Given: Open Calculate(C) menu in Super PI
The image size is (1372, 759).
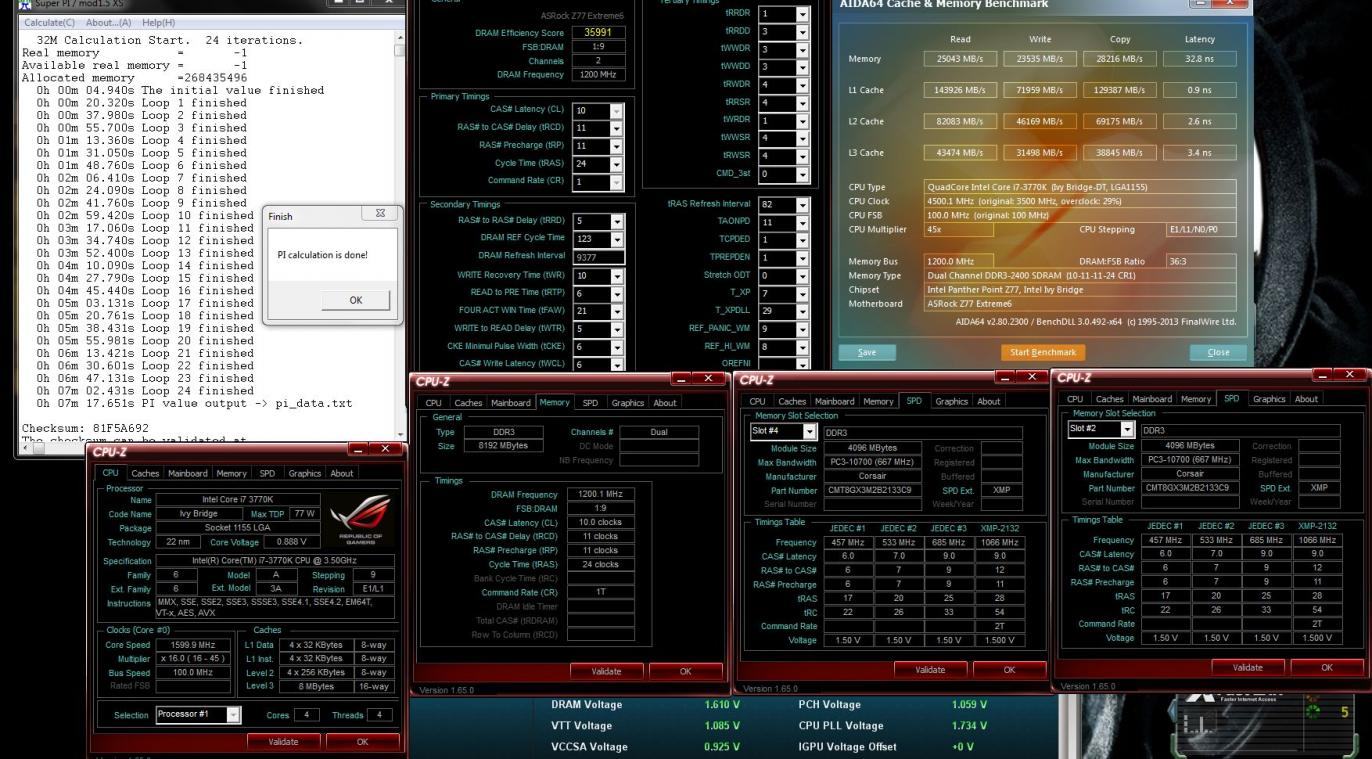Looking at the screenshot, I should pos(51,22).
